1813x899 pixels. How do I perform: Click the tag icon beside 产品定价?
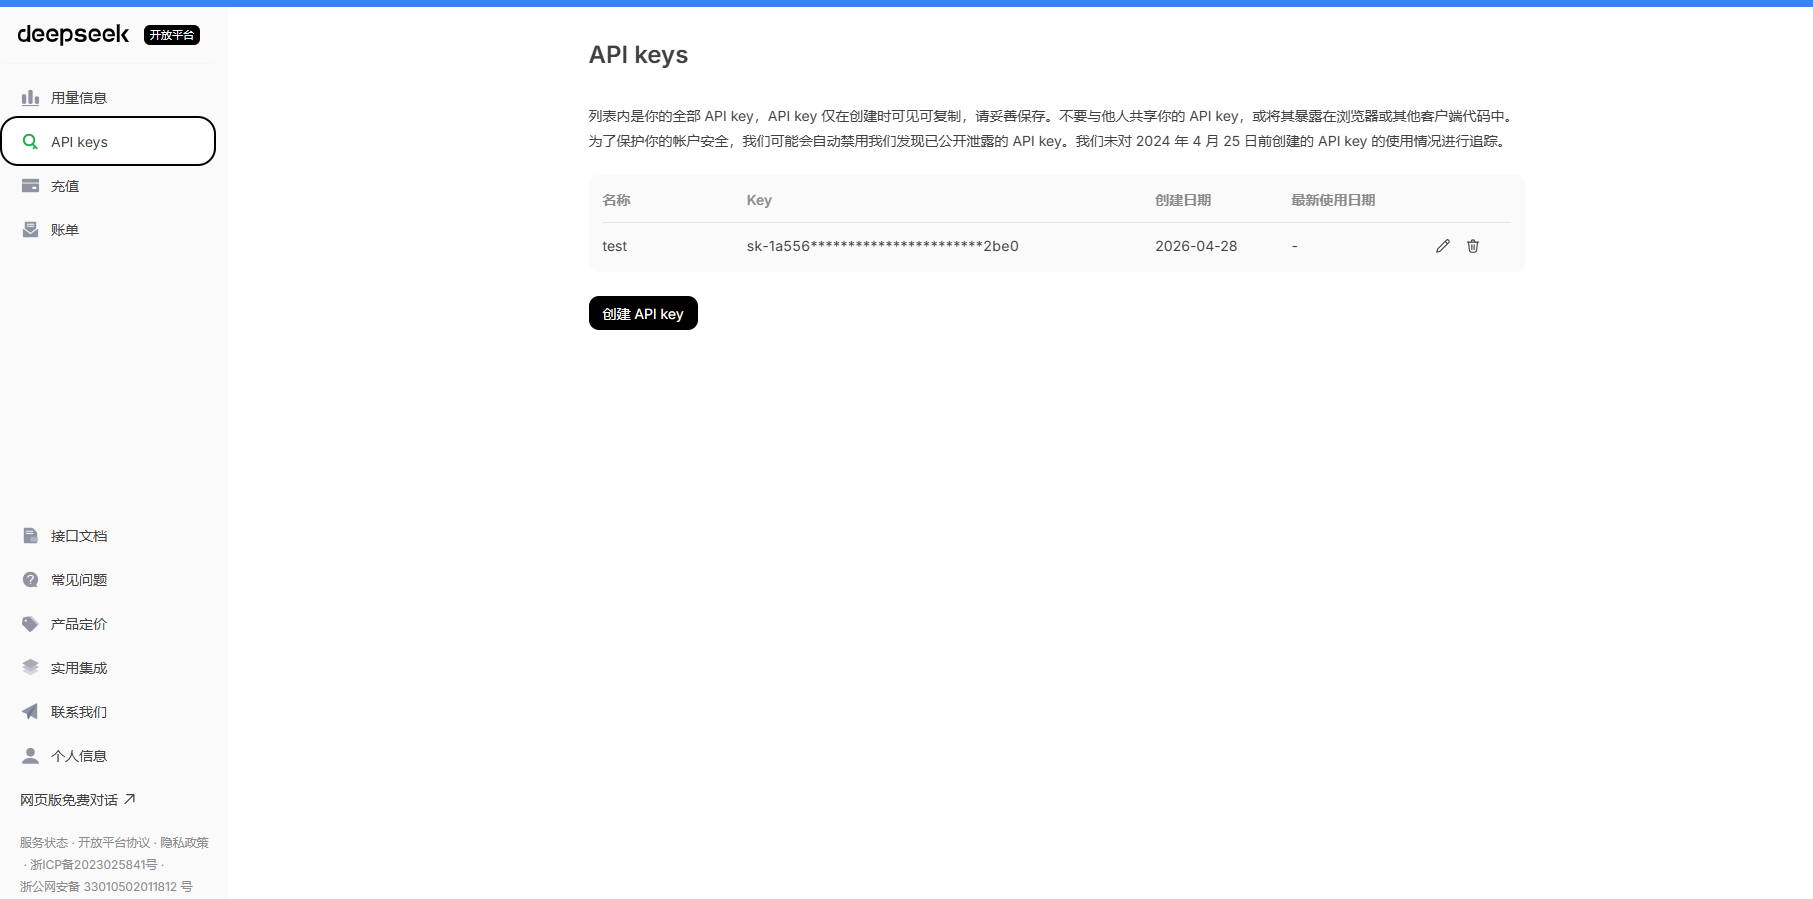30,624
